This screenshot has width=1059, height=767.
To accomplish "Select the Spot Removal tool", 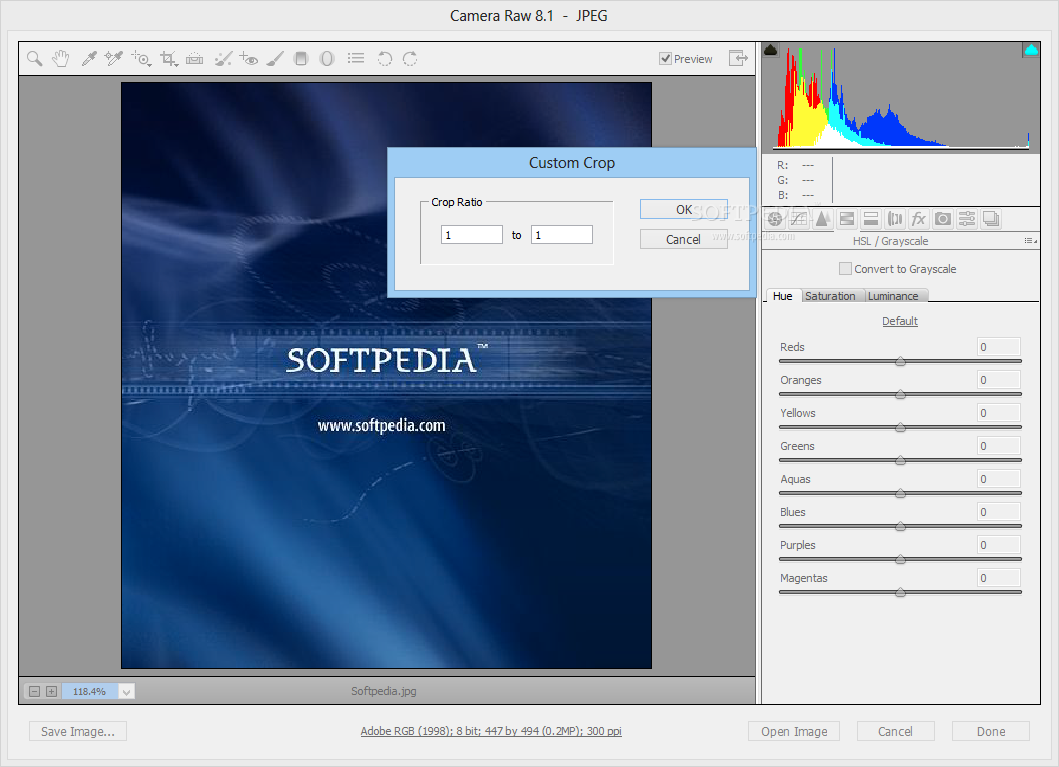I will tap(223, 59).
